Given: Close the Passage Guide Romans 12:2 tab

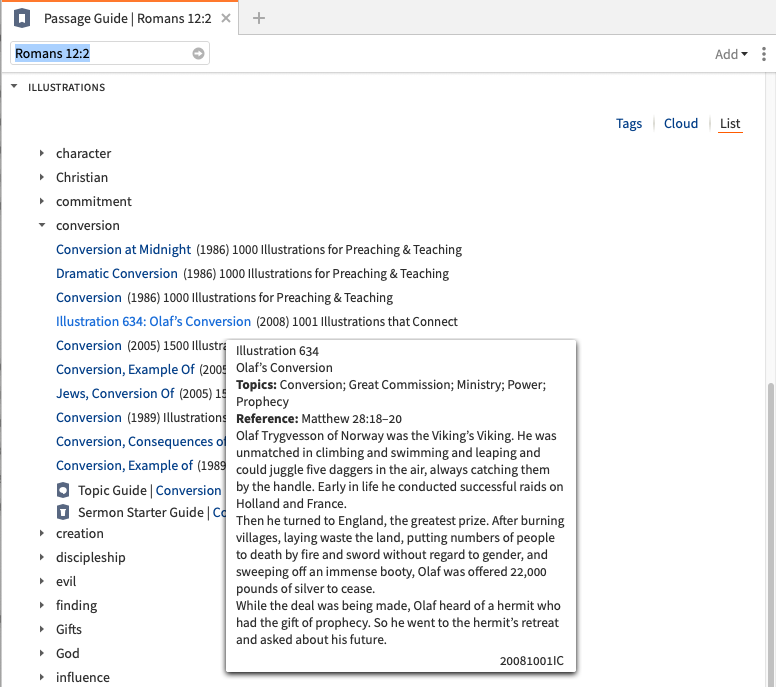Looking at the screenshot, I should (226, 18).
